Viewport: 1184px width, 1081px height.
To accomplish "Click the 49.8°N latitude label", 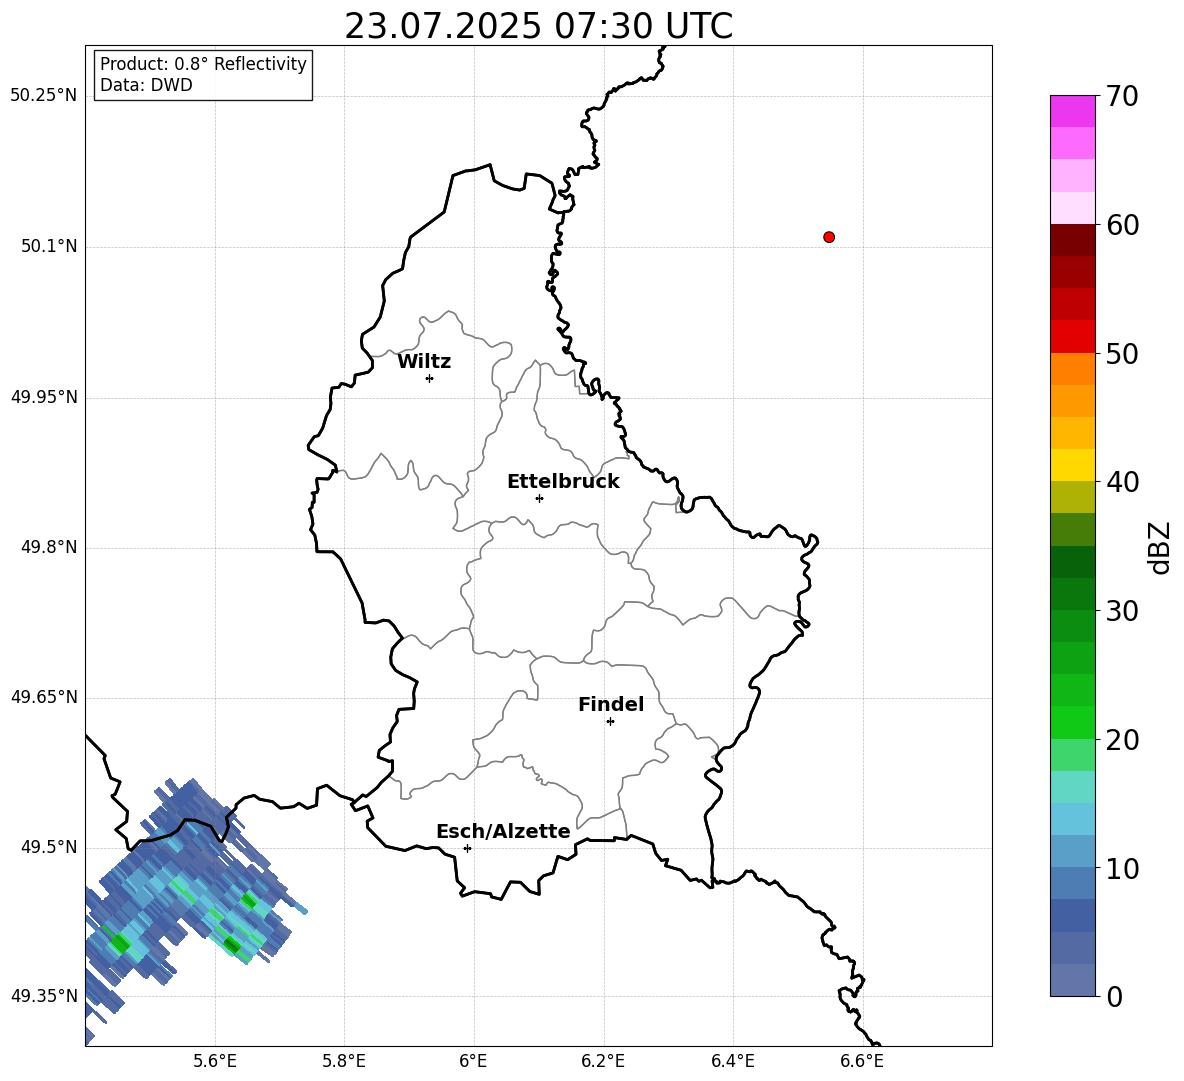I will (49, 547).
